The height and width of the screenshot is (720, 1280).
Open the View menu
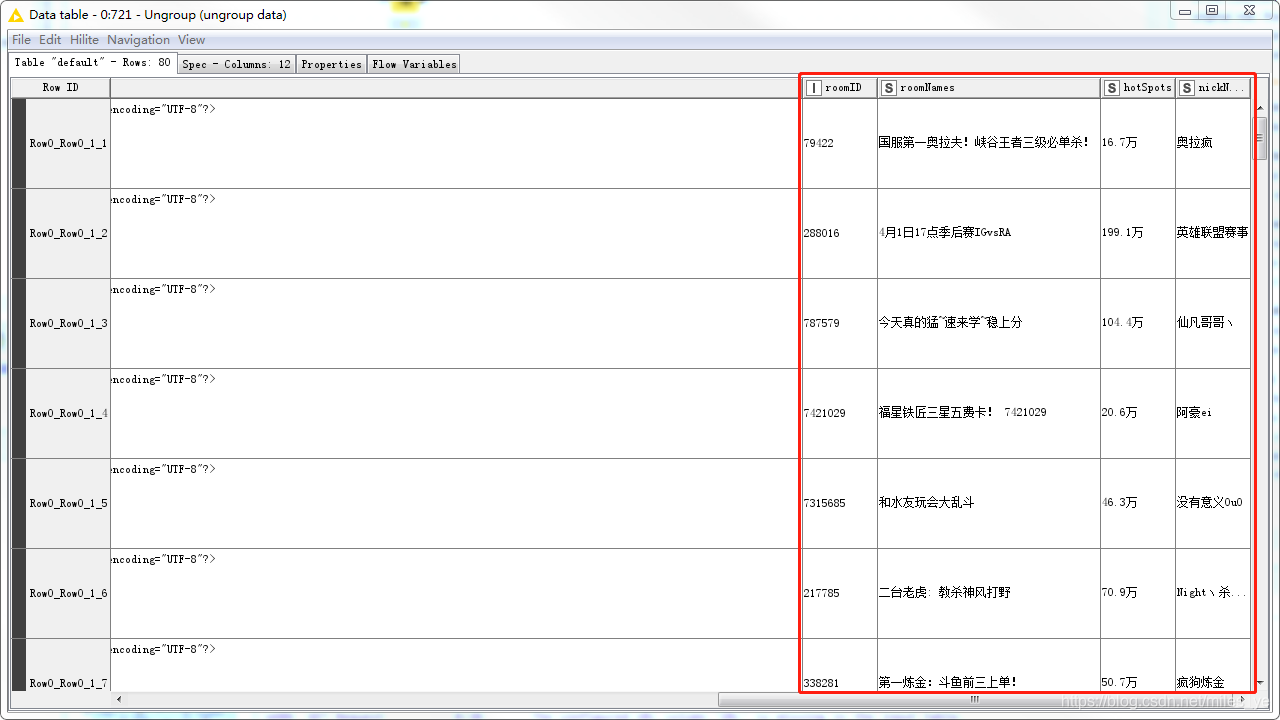(191, 40)
